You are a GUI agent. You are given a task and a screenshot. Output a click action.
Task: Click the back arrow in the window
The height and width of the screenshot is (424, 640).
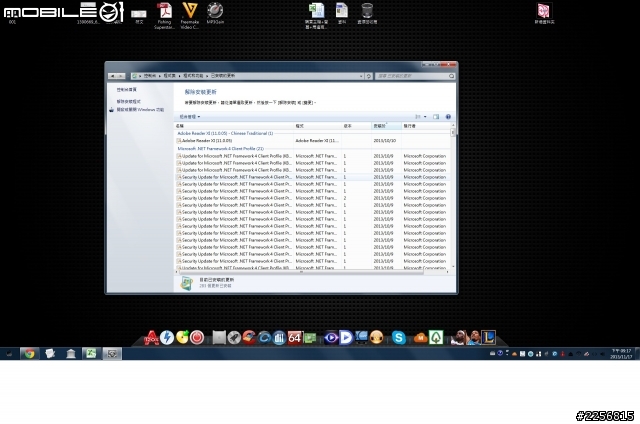click(x=112, y=76)
